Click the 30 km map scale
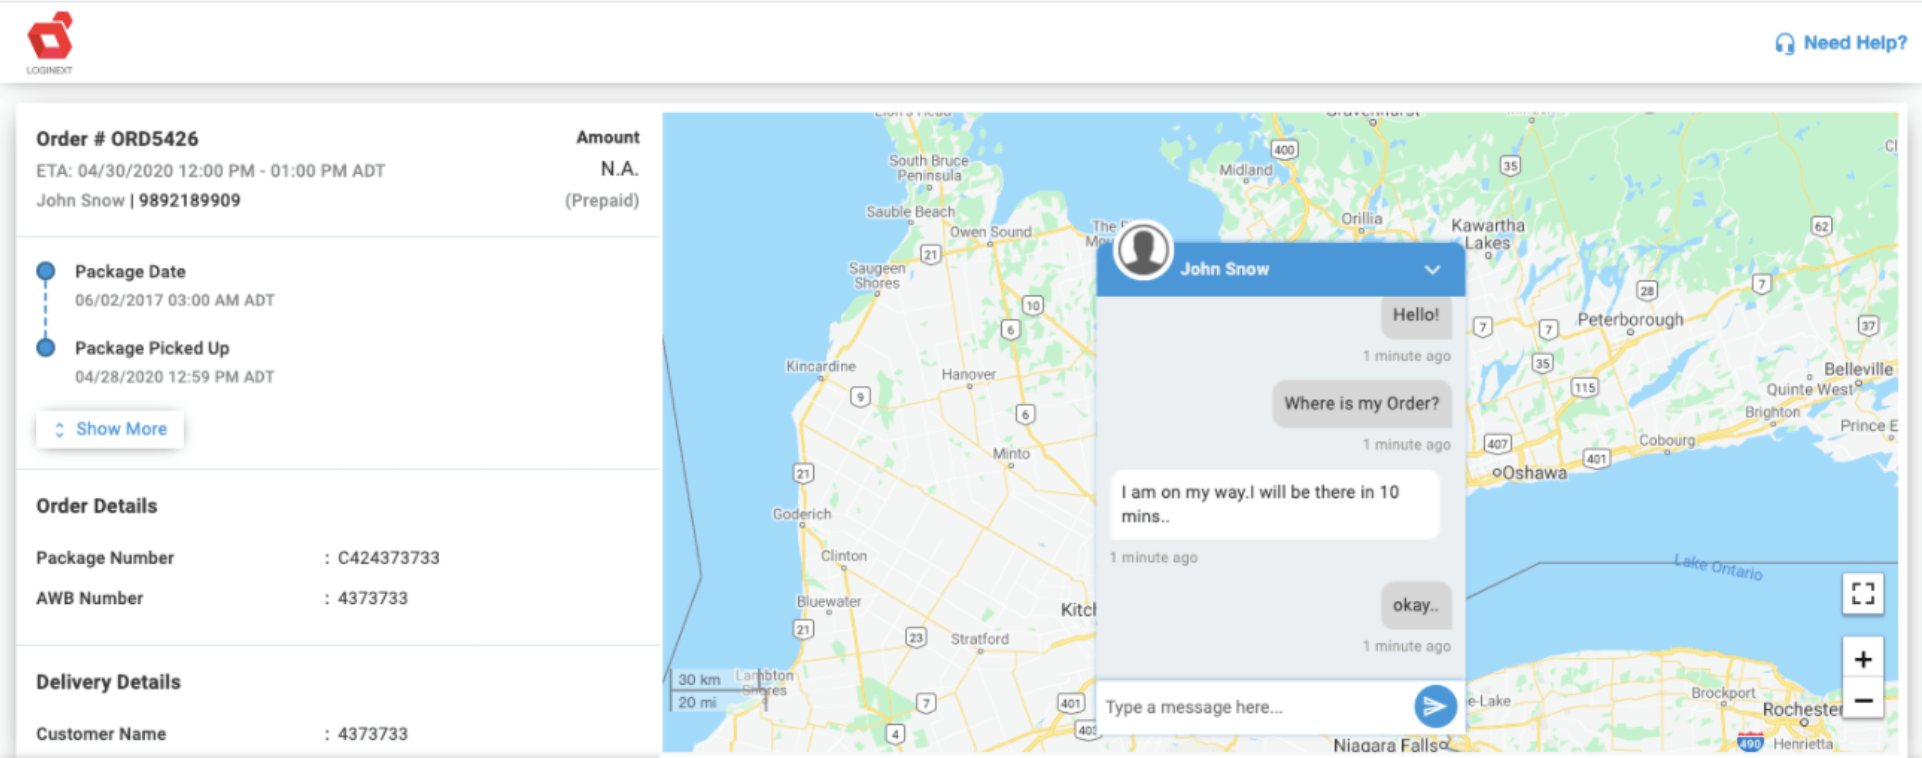The image size is (1922, 758). 699,680
